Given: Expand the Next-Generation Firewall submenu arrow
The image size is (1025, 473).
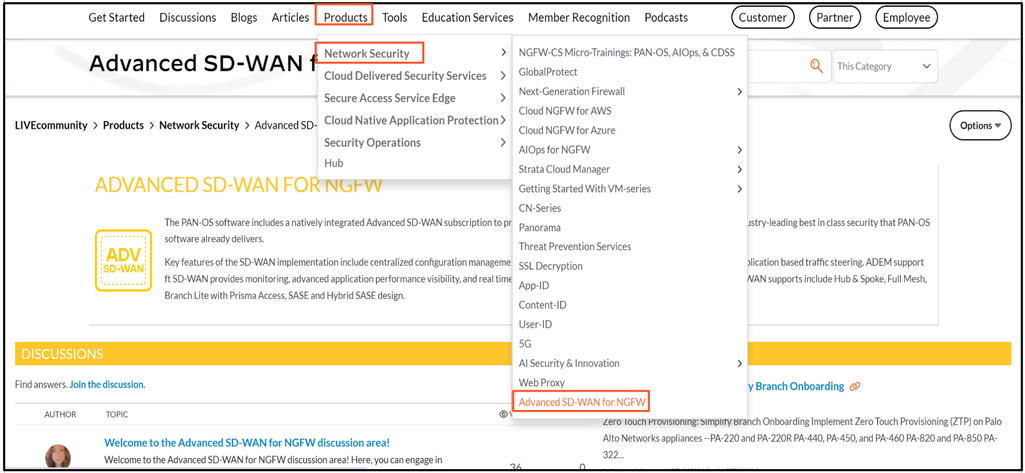Looking at the screenshot, I should pos(739,91).
